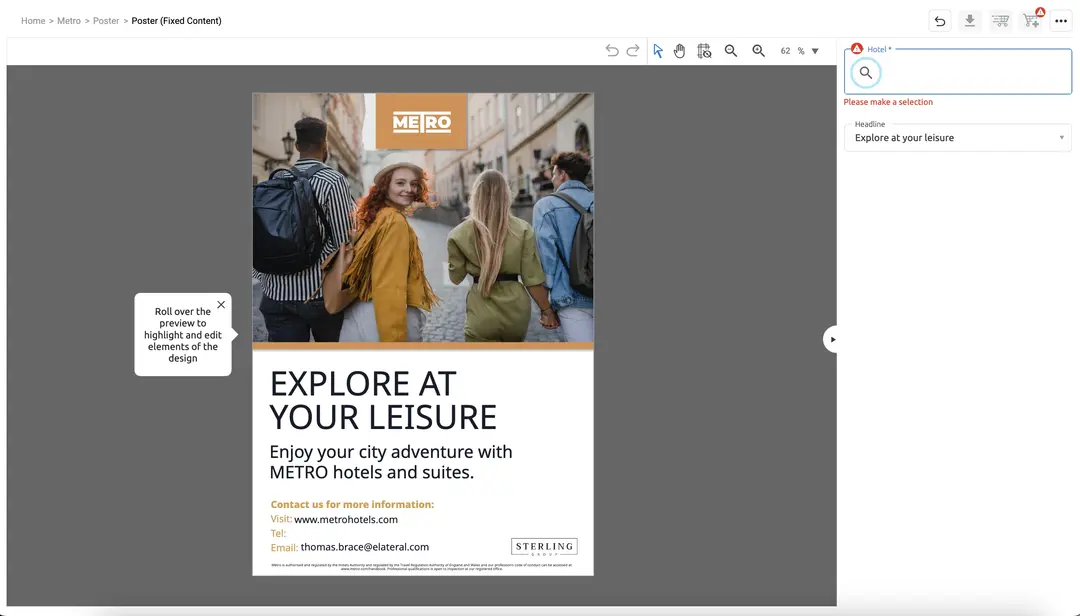Undo the last edit in toolbar
The width and height of the screenshot is (1080, 616).
pos(612,51)
